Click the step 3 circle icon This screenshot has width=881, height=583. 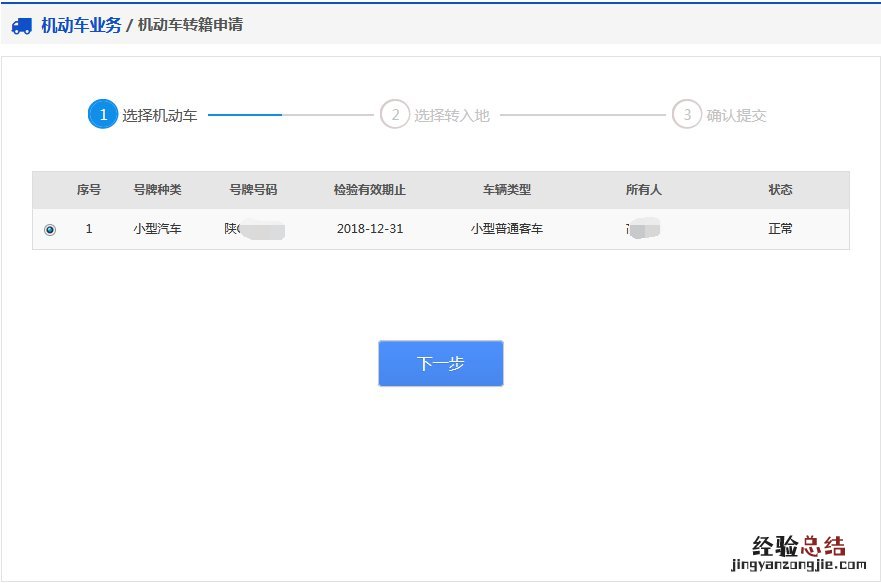(x=687, y=115)
